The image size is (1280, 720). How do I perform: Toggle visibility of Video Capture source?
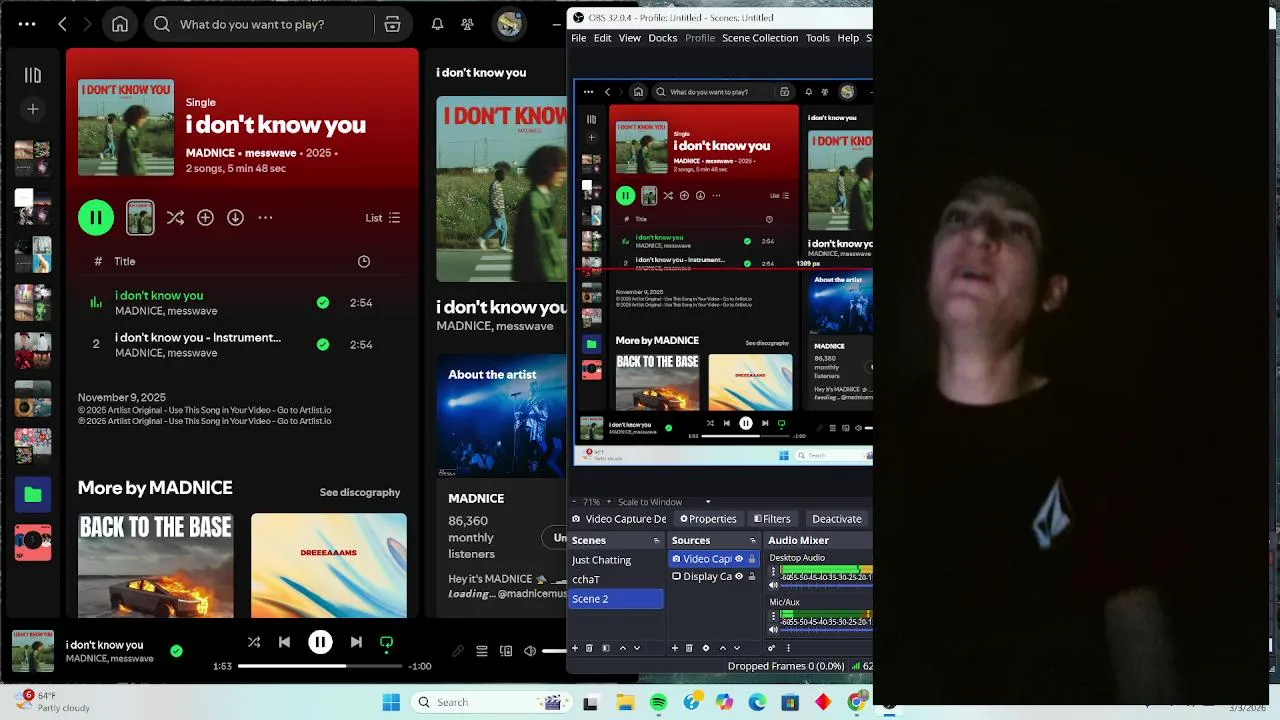pos(739,559)
